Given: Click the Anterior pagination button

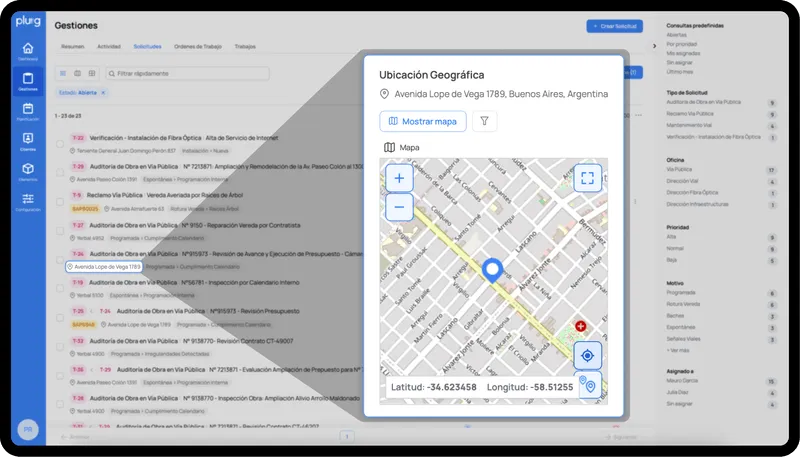Looking at the screenshot, I should (x=76, y=437).
